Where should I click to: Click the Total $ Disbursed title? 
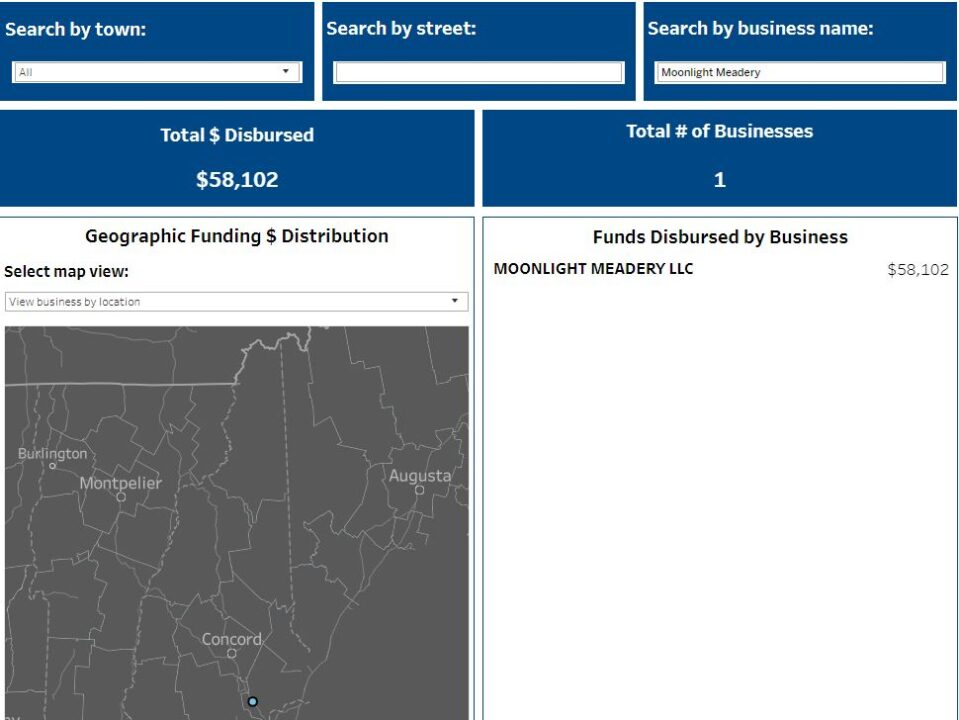point(237,135)
